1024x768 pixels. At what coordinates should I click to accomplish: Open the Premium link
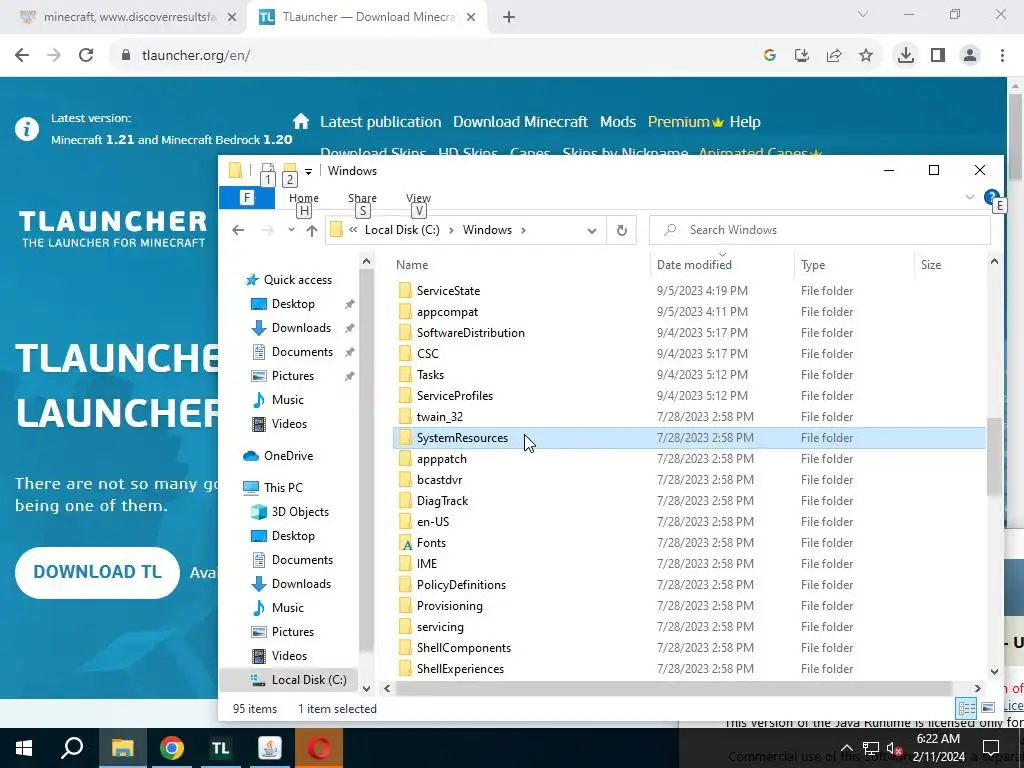point(685,121)
